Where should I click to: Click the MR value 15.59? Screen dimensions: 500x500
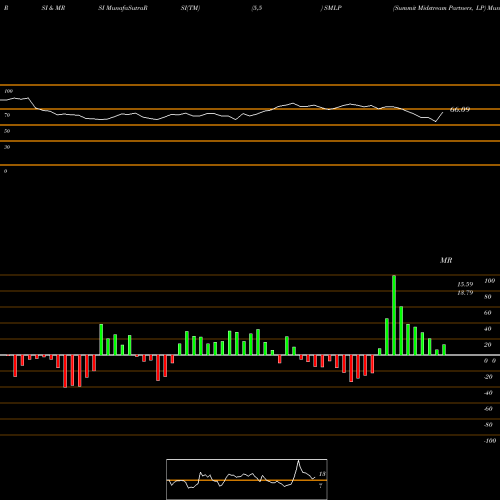click(x=465, y=284)
